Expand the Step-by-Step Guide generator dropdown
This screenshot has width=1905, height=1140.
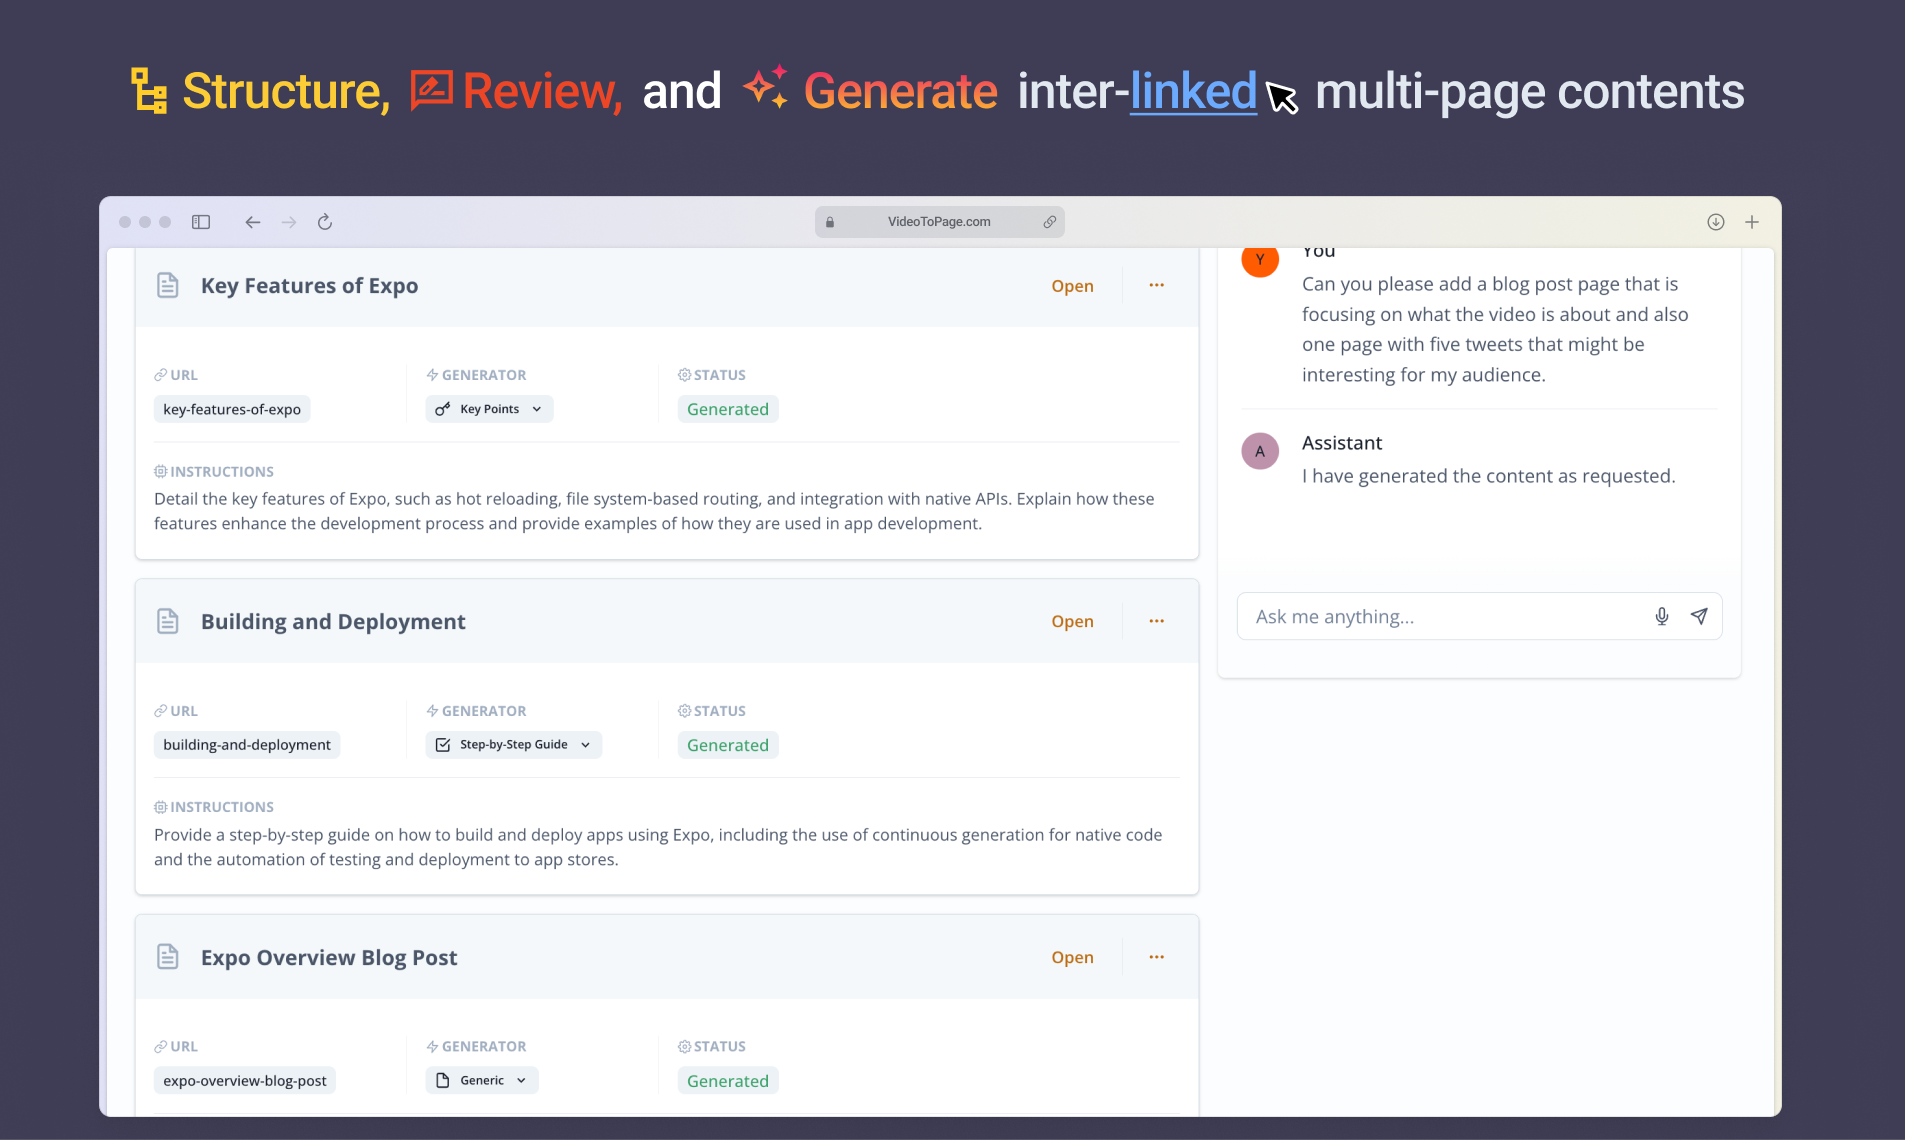(x=514, y=745)
